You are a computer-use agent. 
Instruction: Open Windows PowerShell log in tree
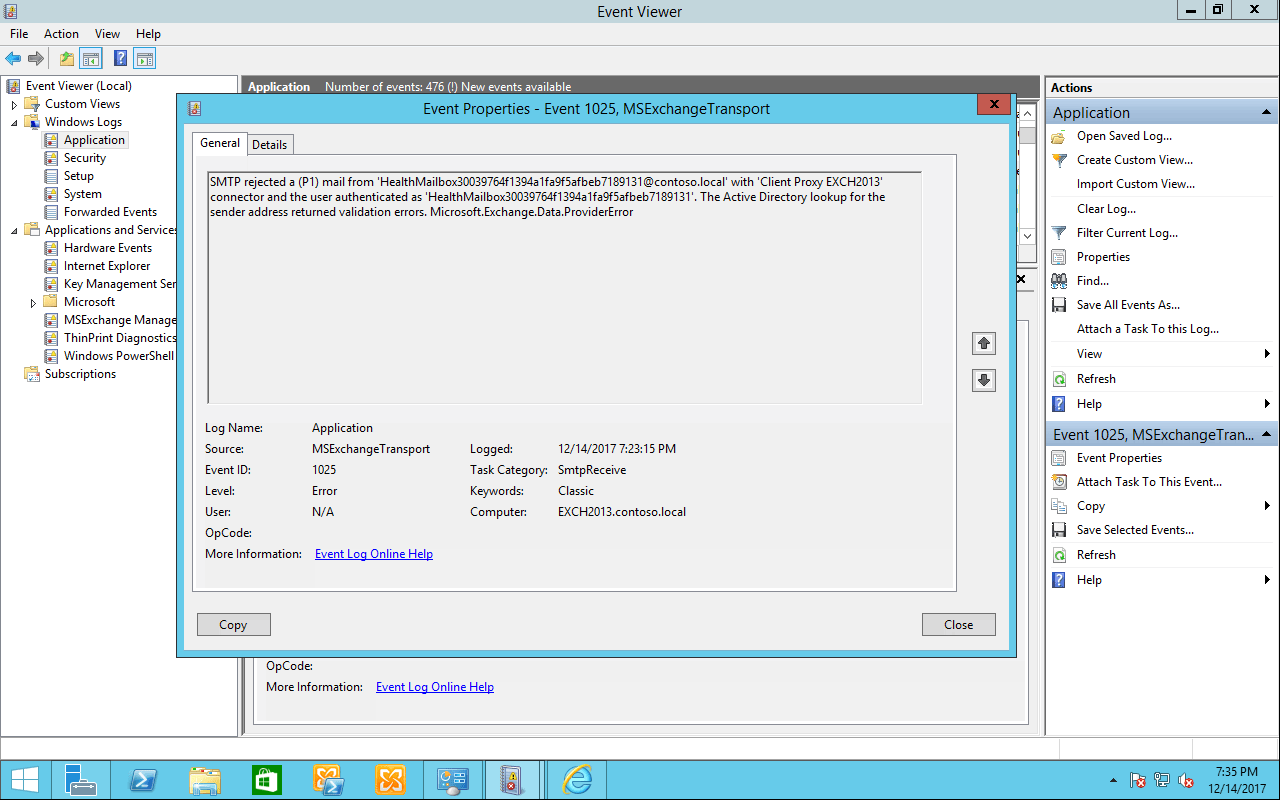tap(118, 356)
